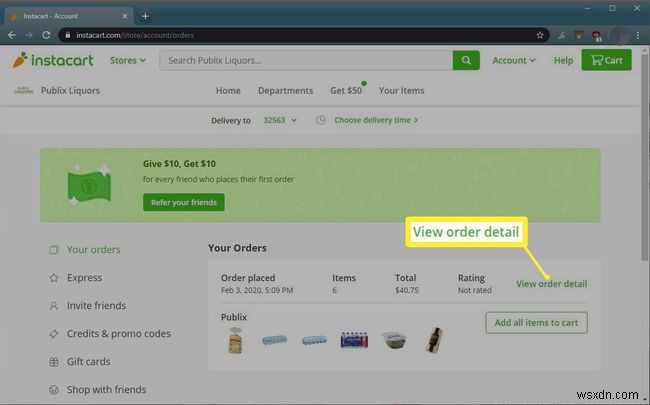Viewport: 650px width, 405px height.
Task: Click the Invite friends person icon
Action: [x=53, y=306]
